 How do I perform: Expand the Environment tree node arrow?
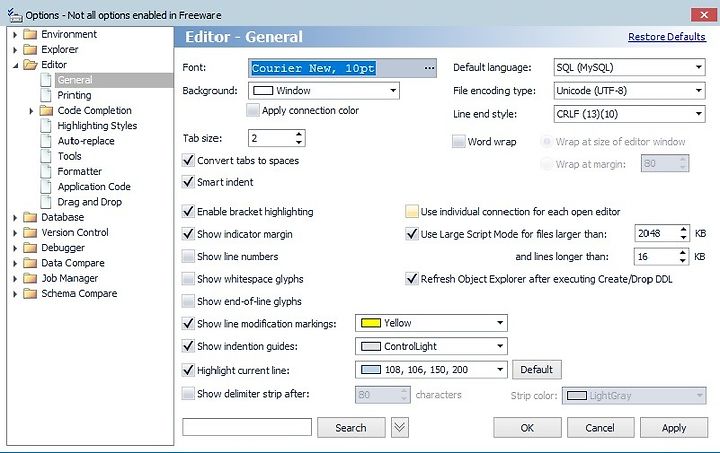pyautogui.click(x=15, y=35)
